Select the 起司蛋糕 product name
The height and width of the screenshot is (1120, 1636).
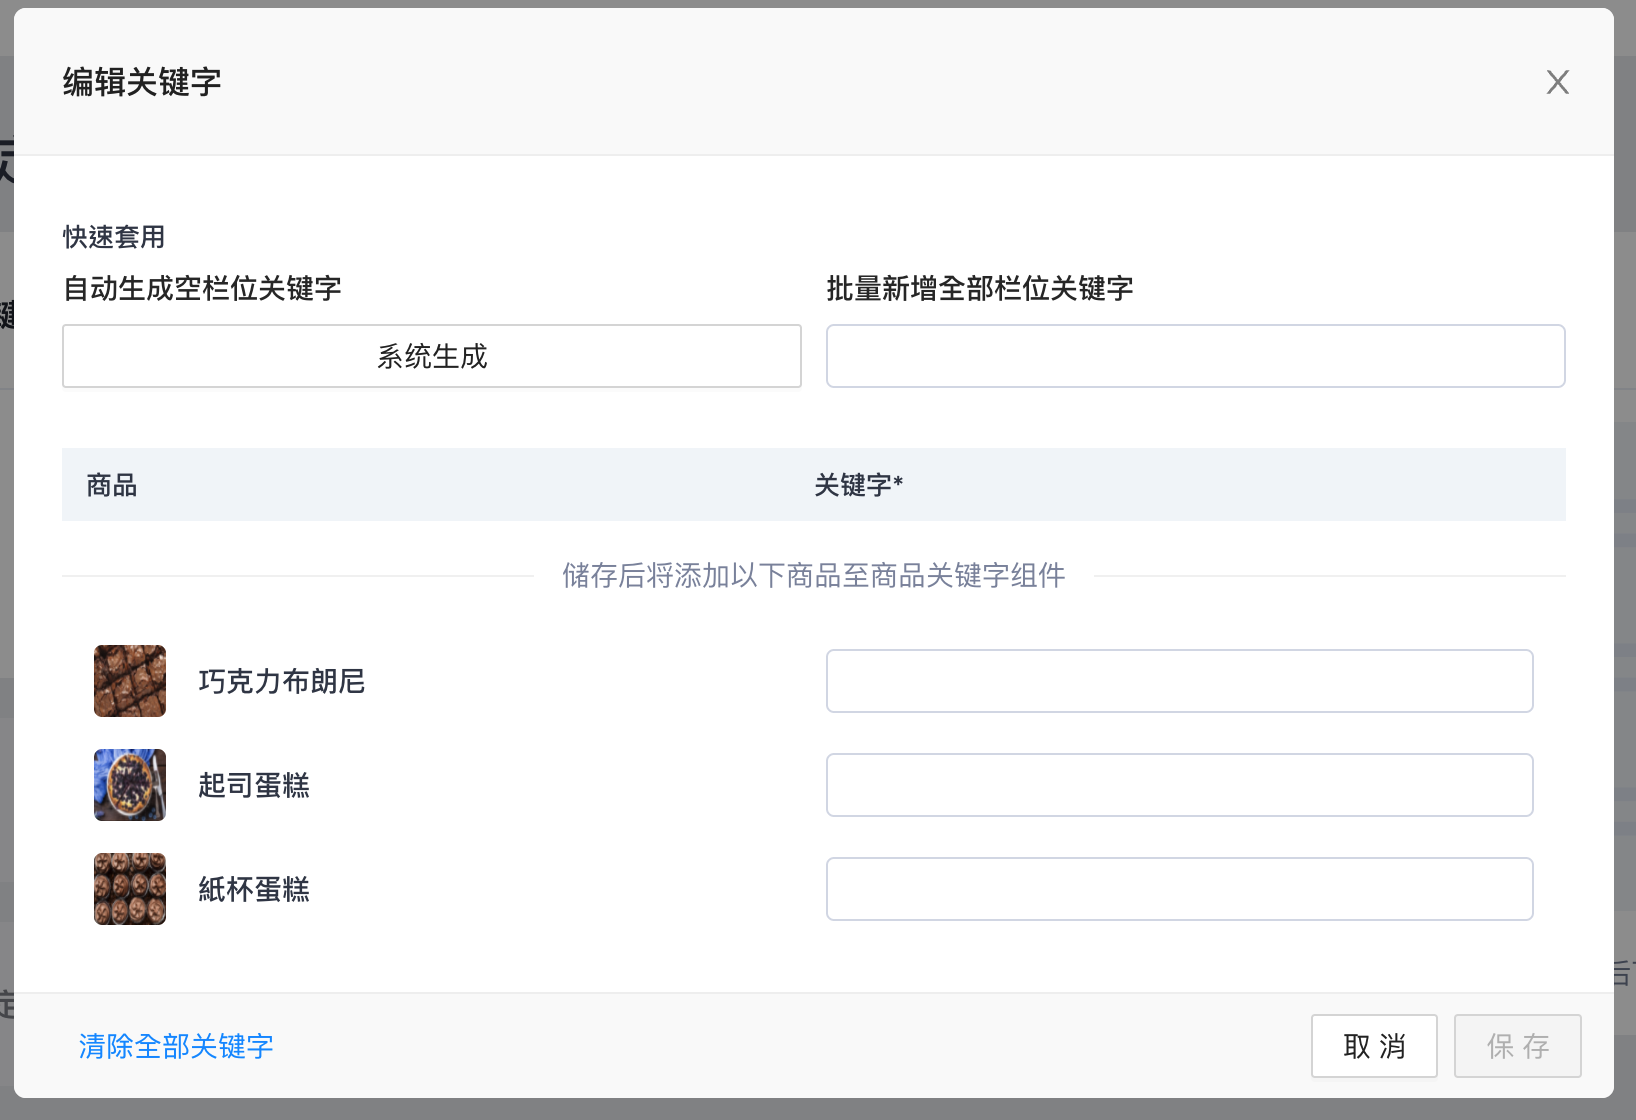(254, 785)
